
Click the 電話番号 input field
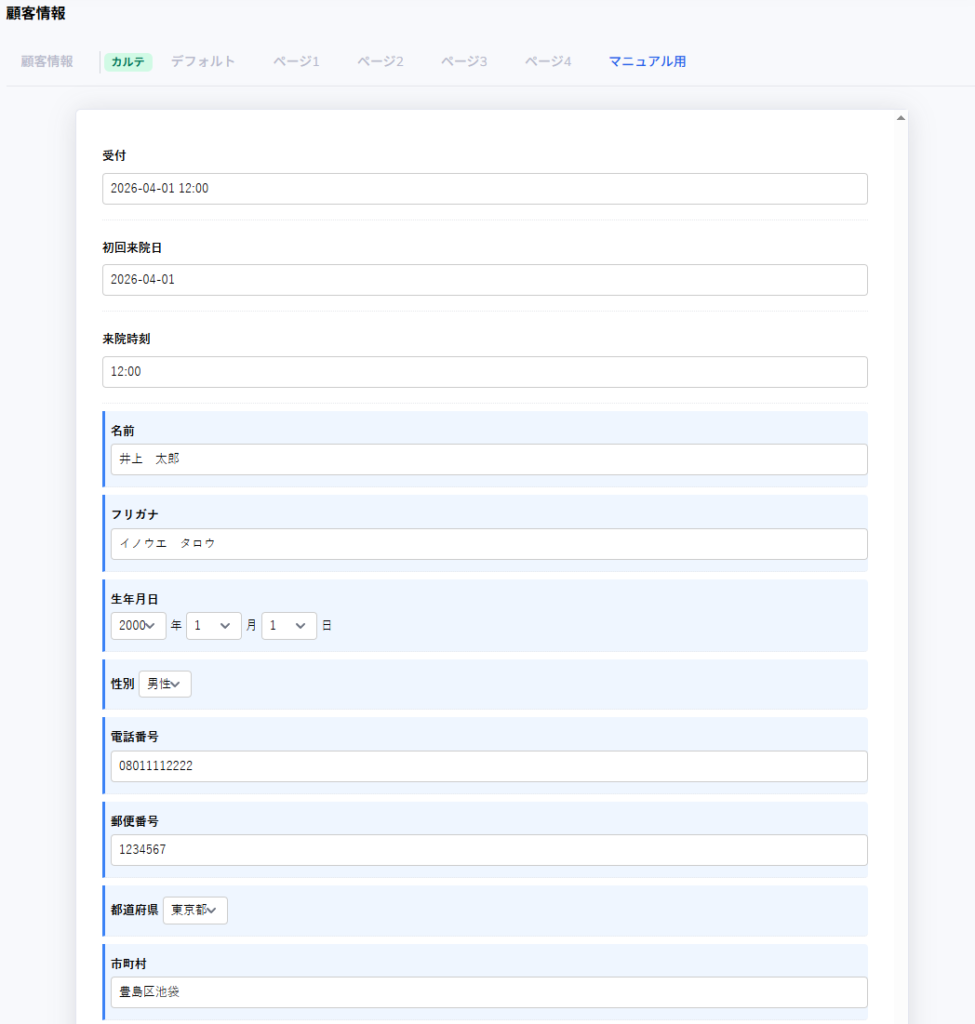[x=488, y=767]
